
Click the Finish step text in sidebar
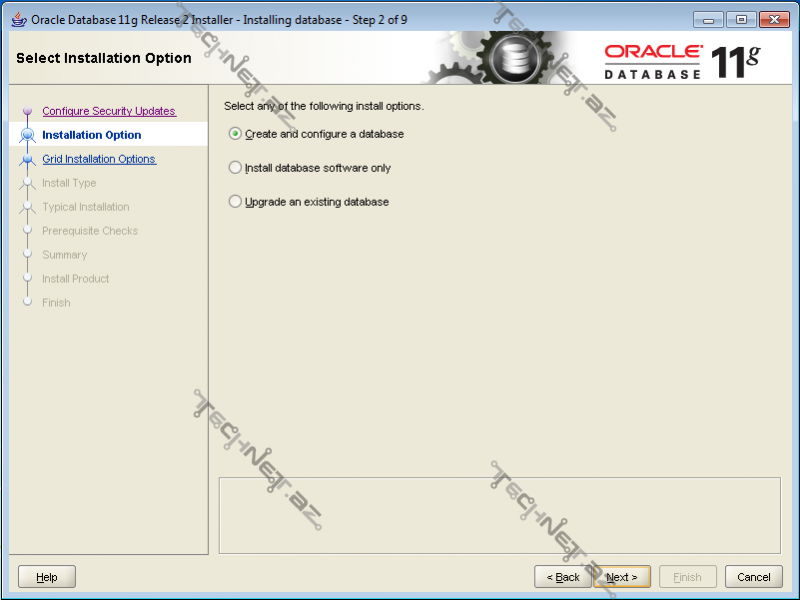pyautogui.click(x=56, y=303)
